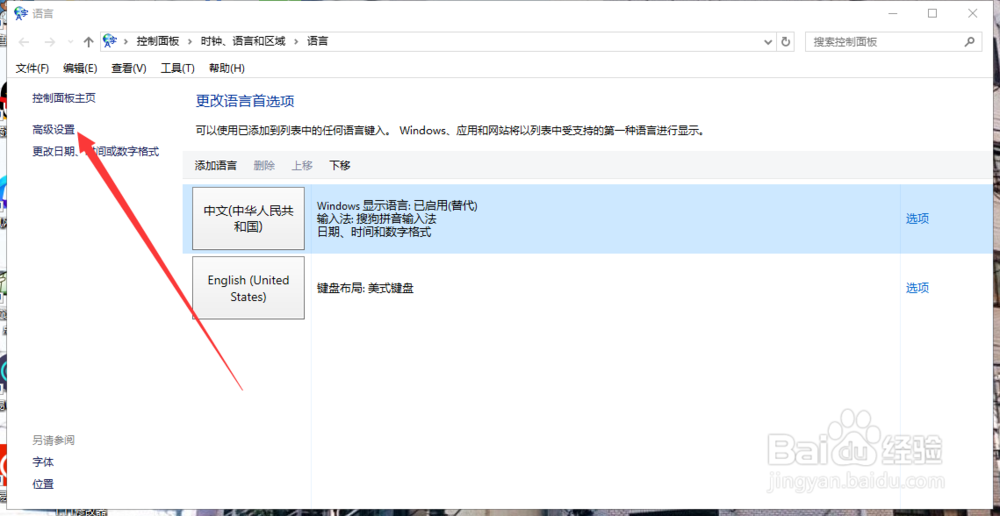Click the 控制面板 breadcrumb

(x=158, y=41)
